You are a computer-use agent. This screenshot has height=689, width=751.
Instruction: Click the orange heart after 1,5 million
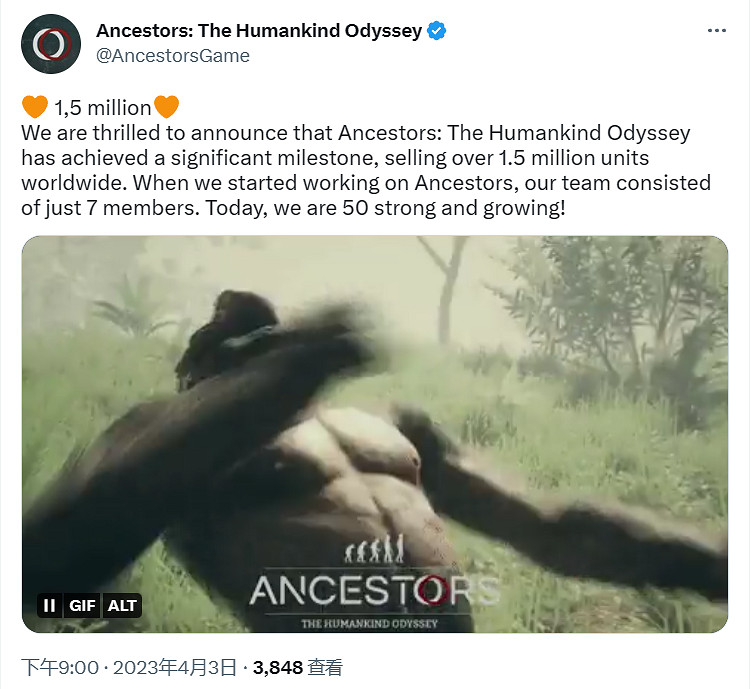click(x=166, y=107)
